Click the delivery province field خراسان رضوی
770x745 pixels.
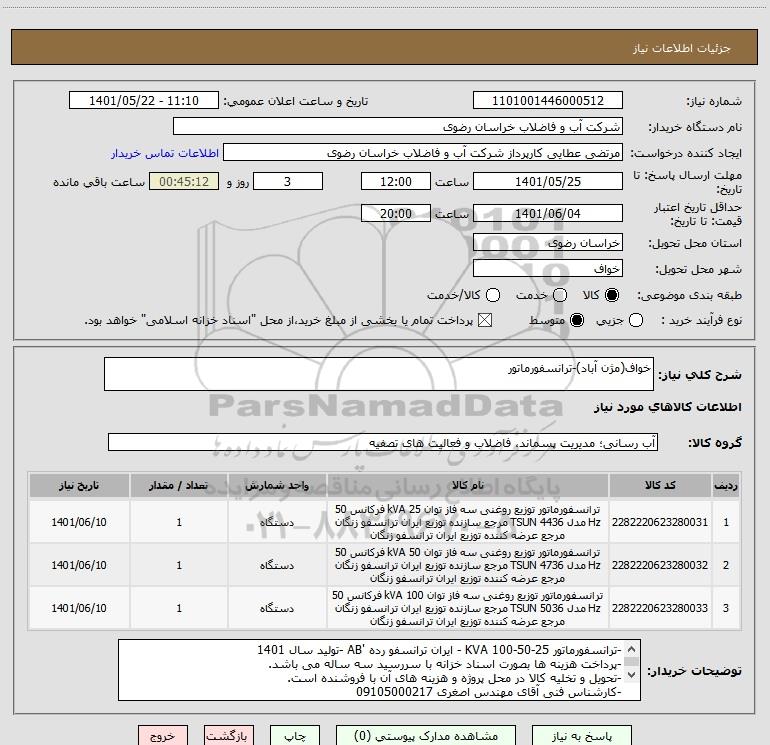(548, 243)
